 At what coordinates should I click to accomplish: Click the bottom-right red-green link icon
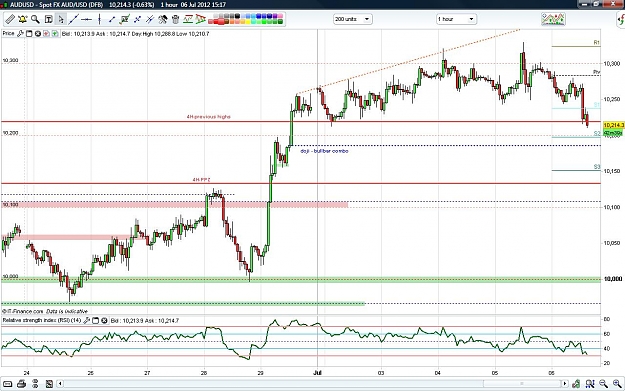click(576, 384)
